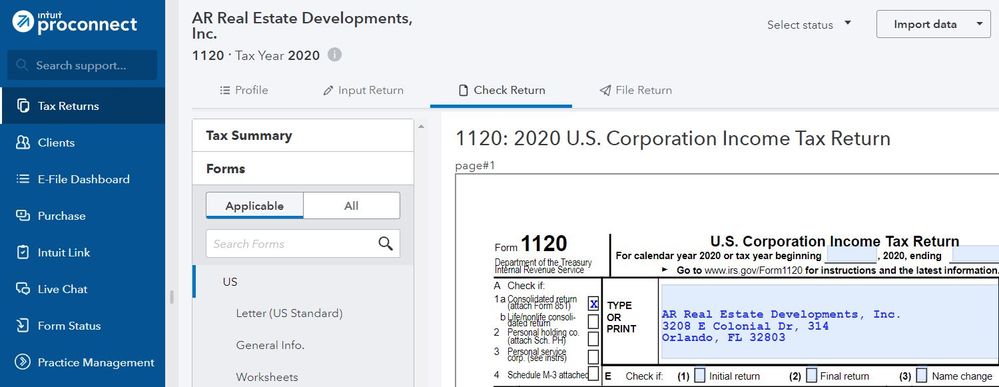The height and width of the screenshot is (387, 999).
Task: Go to E-File Dashboard
Action: [x=82, y=179]
